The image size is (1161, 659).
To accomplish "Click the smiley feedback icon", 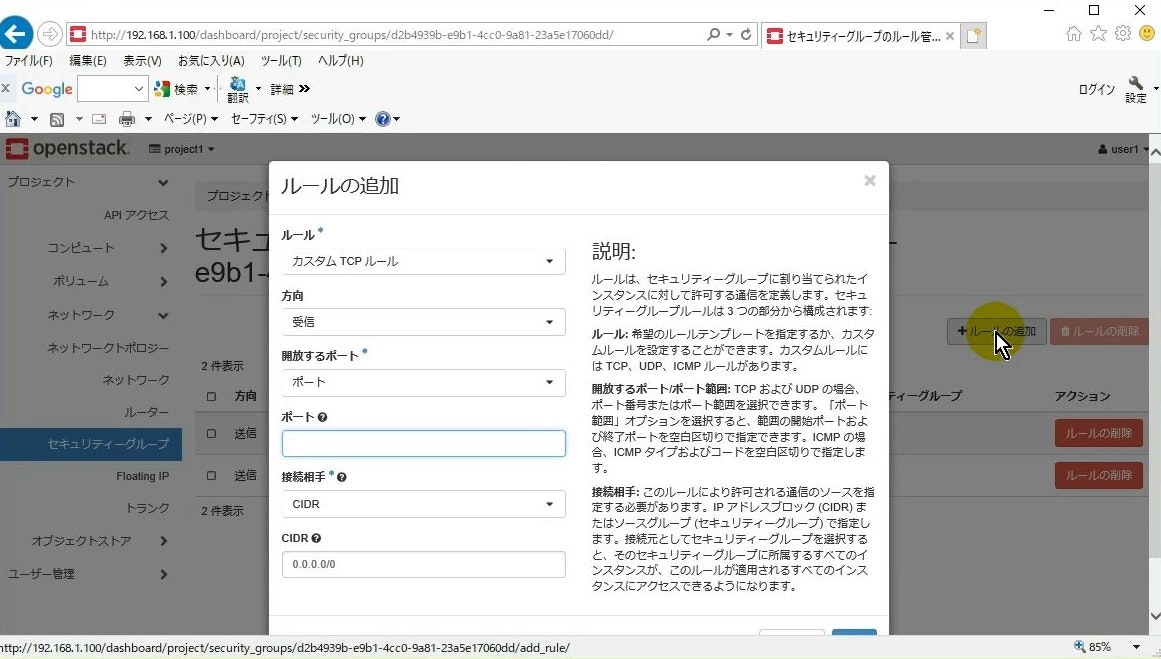I will [1147, 33].
